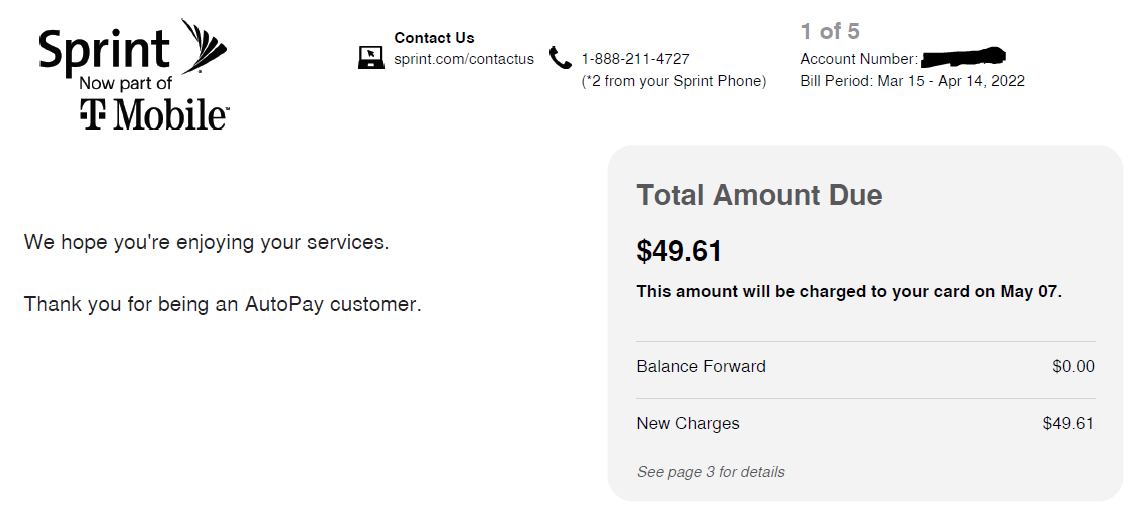
Task: Click the Bill Period date range
Action: point(951,81)
